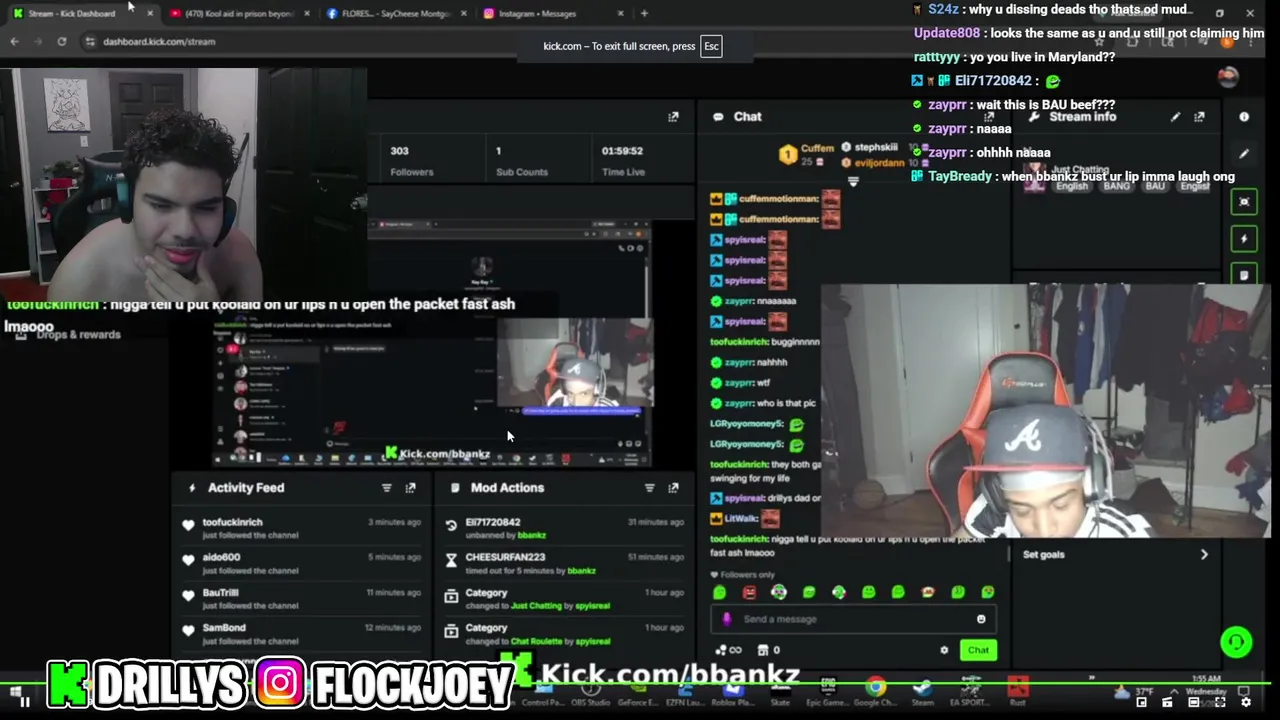The image size is (1280, 720).
Task: Pause the video playback
Action: 25,702
